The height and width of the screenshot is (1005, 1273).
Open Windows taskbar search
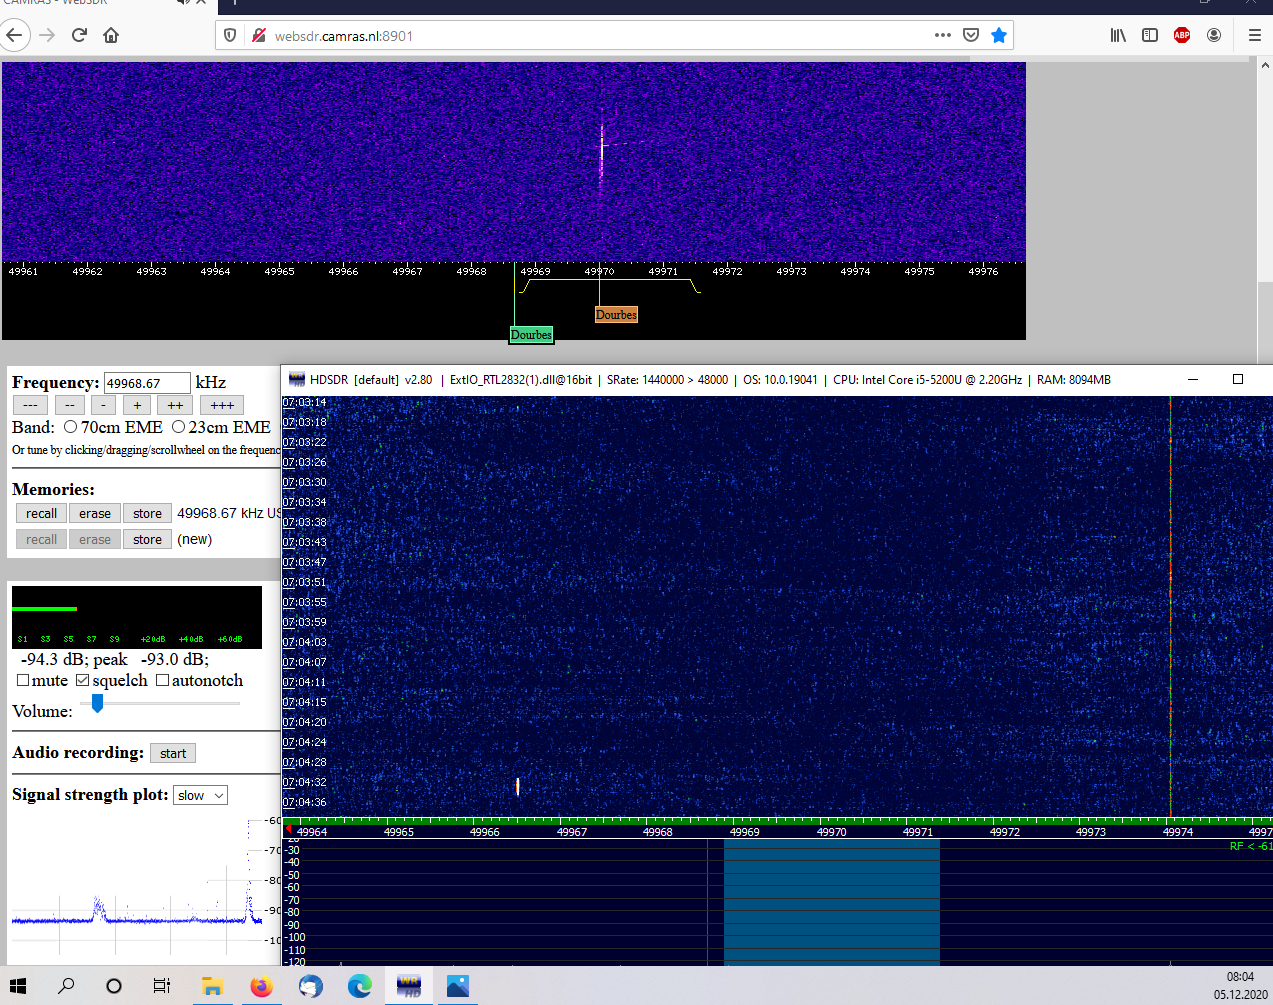pos(66,986)
